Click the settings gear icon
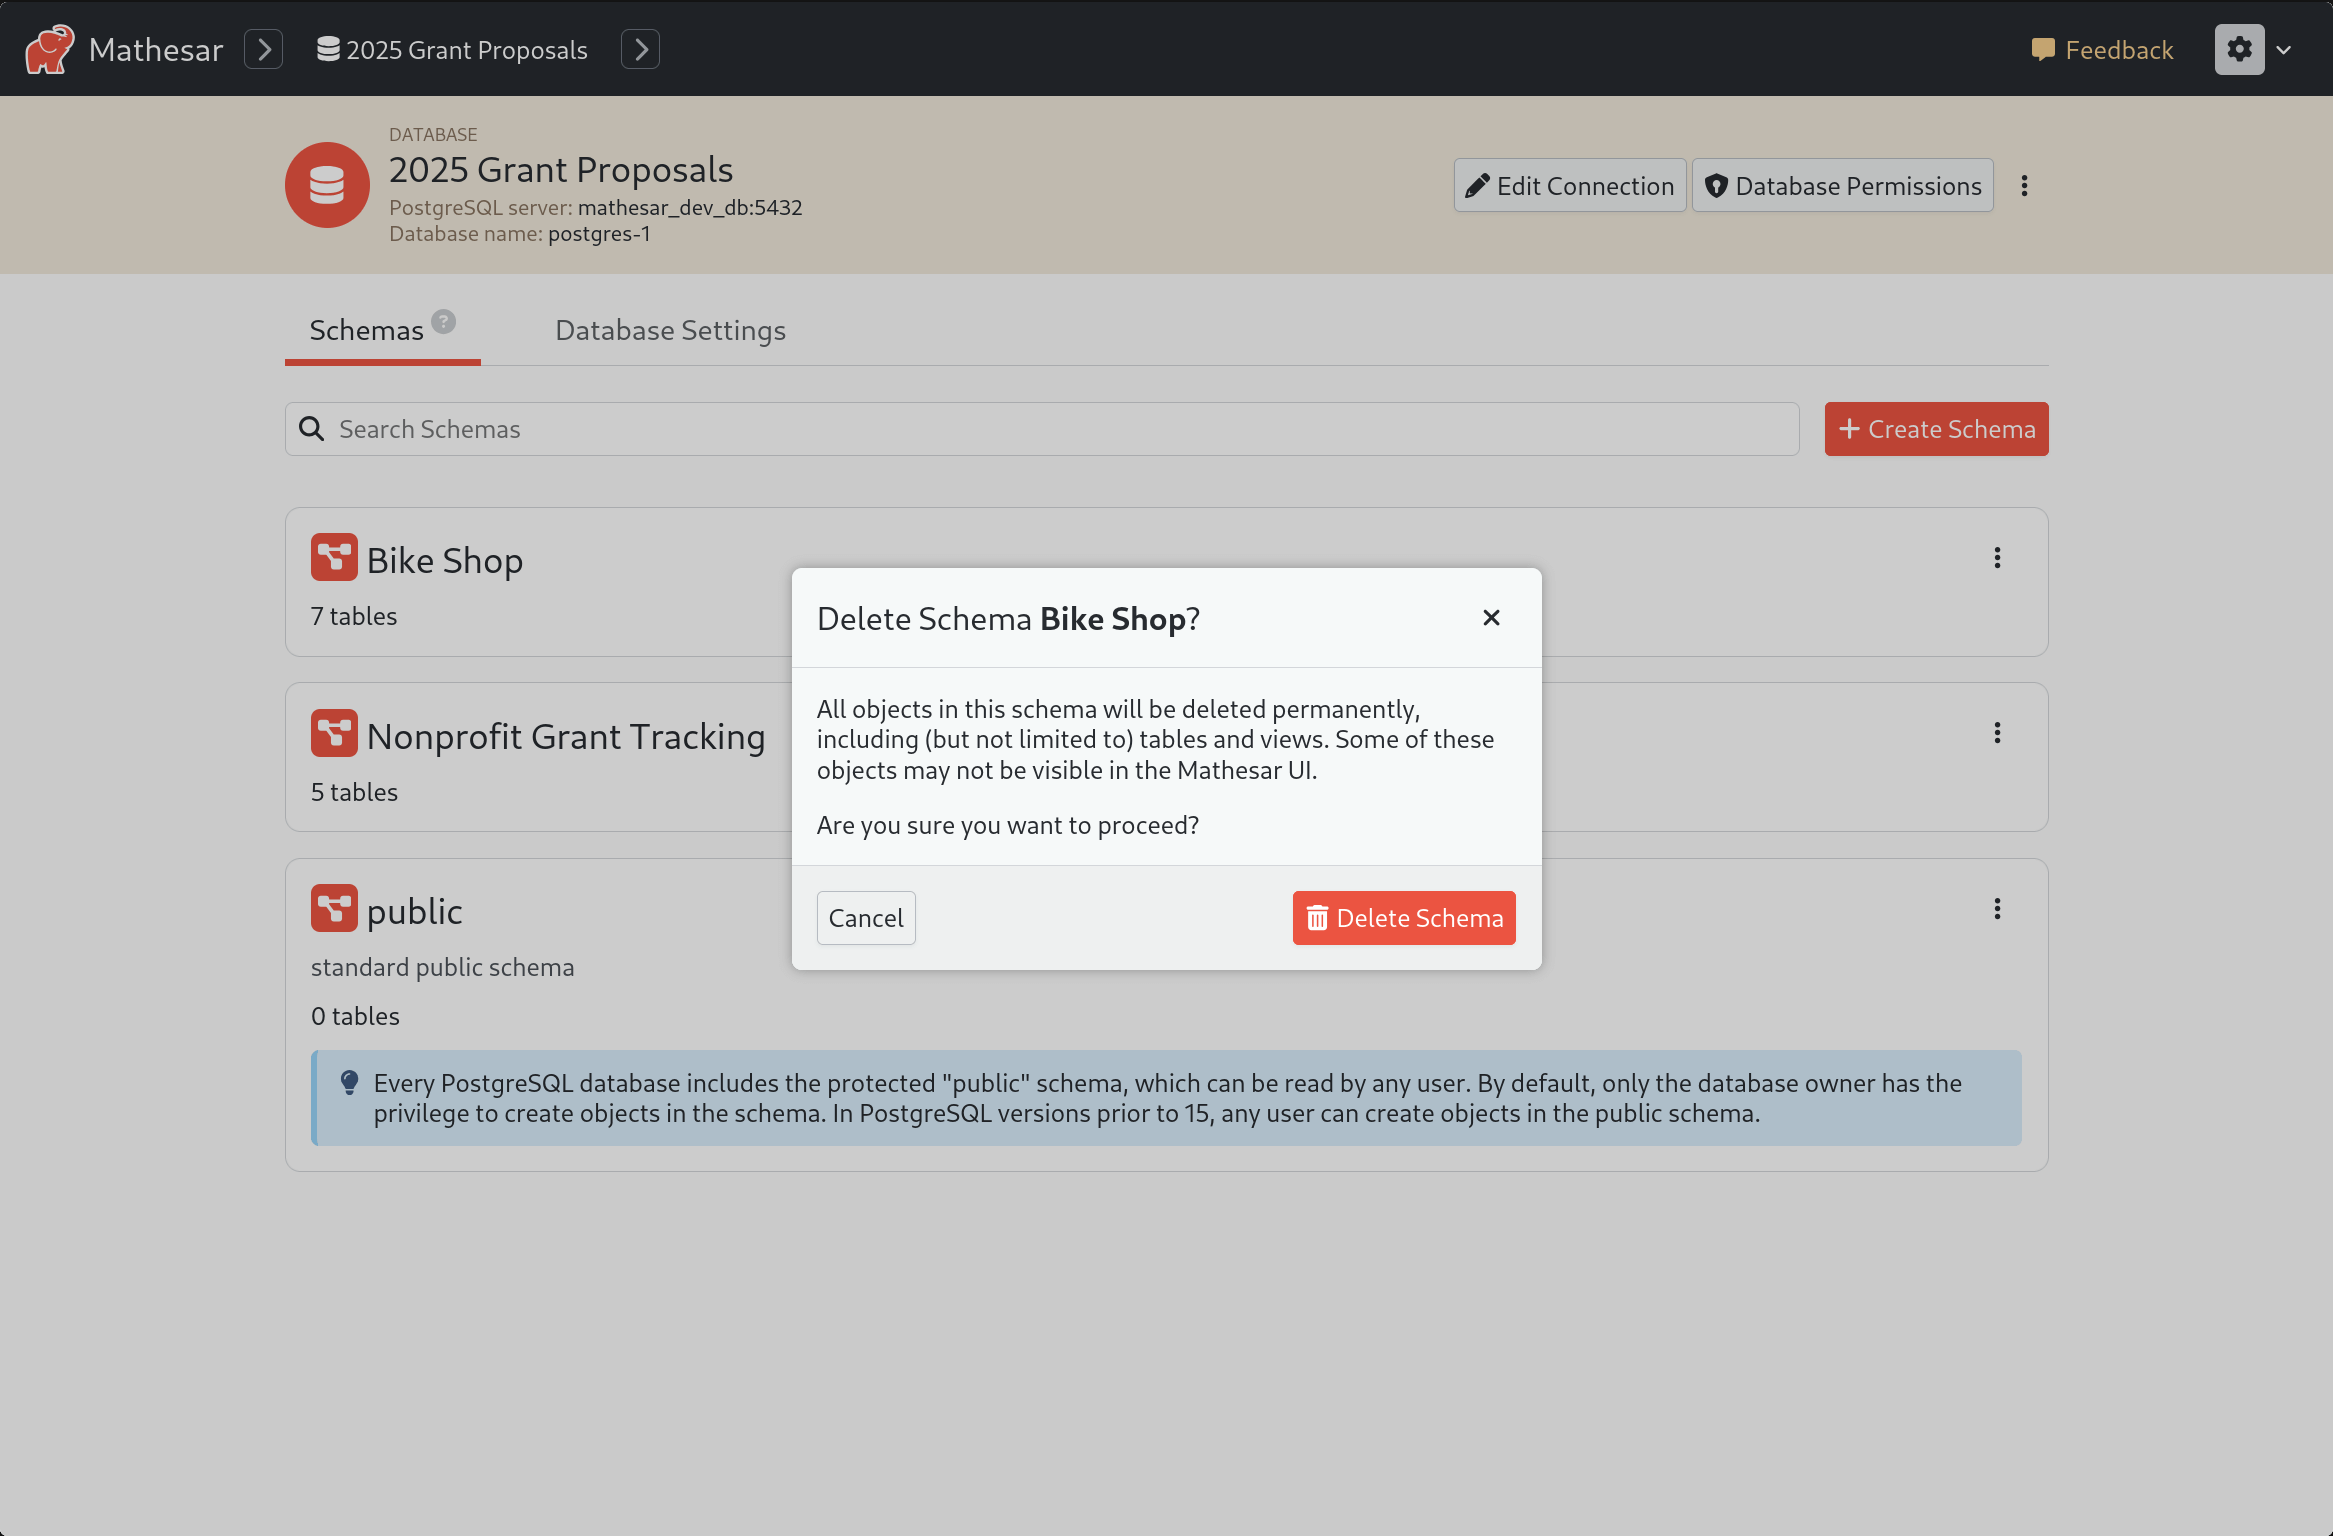This screenshot has height=1536, width=2333. coord(2240,48)
